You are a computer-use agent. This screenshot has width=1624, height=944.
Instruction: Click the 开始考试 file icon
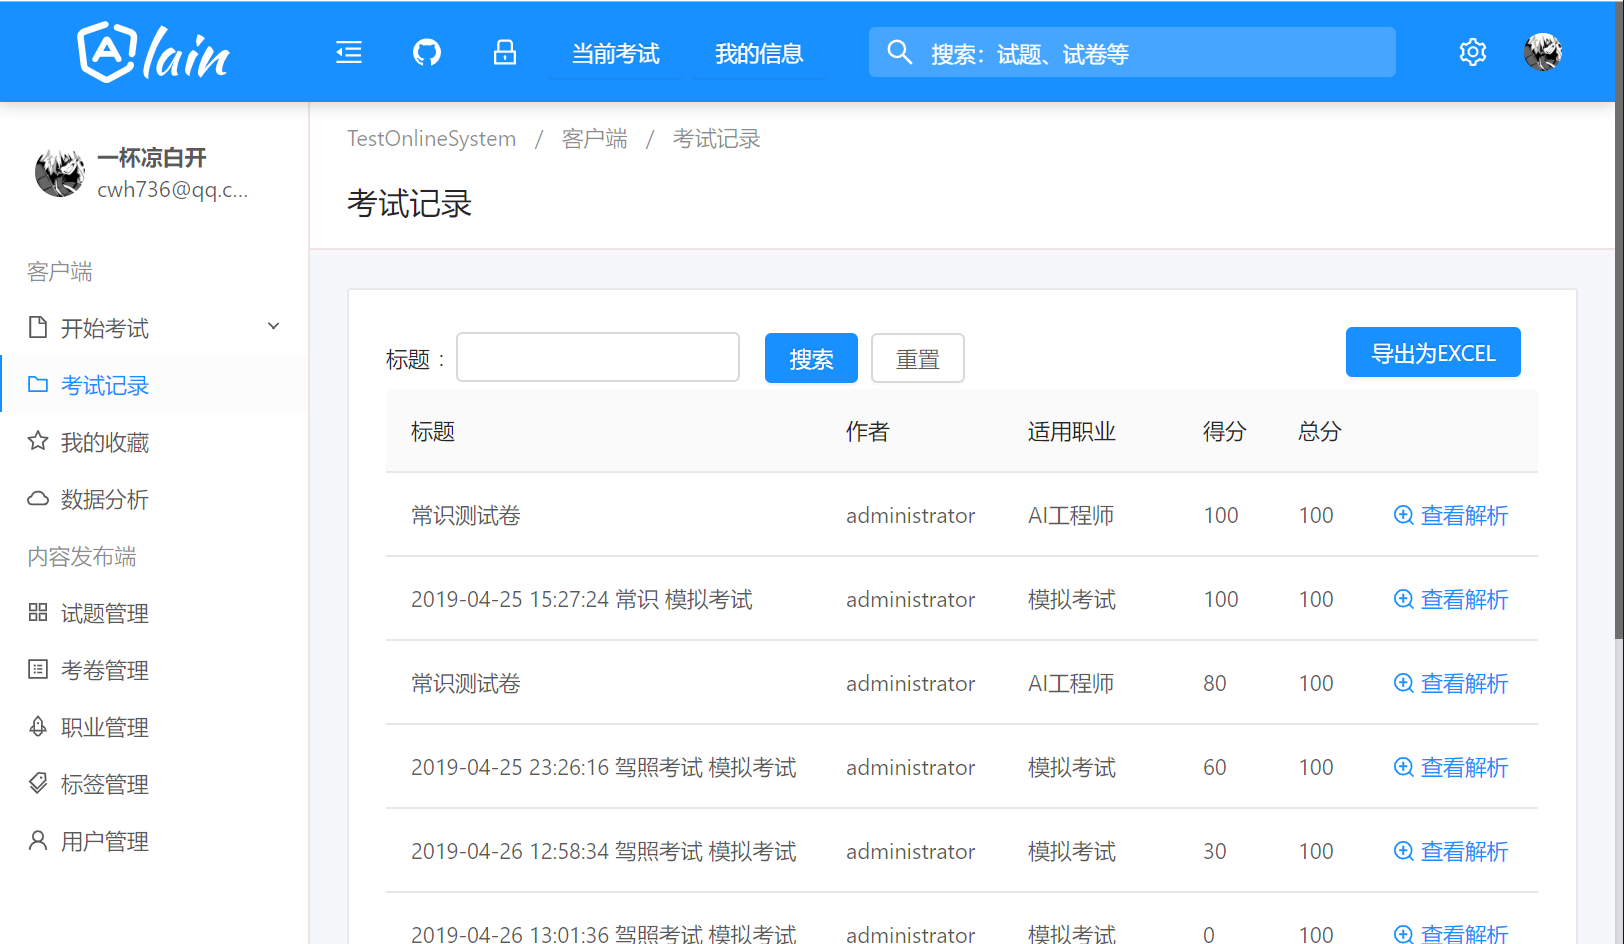[38, 327]
